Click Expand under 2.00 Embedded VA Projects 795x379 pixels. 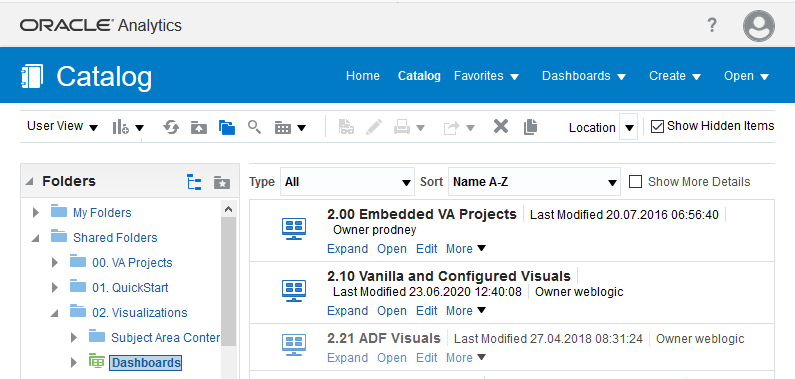pyautogui.click(x=347, y=249)
